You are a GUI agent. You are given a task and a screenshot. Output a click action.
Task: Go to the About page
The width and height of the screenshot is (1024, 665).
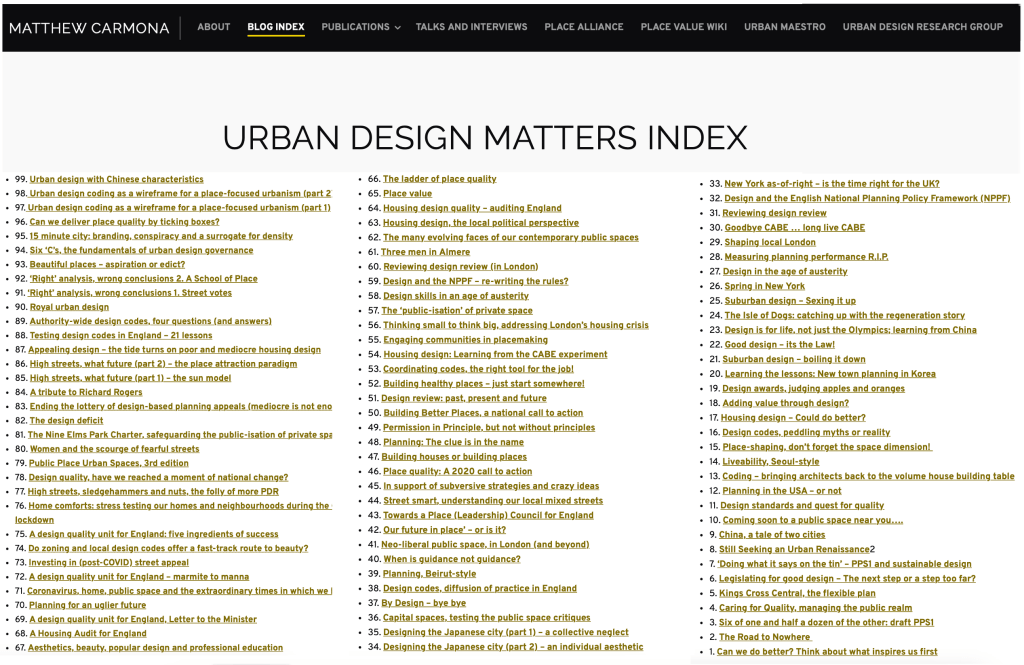tap(214, 27)
